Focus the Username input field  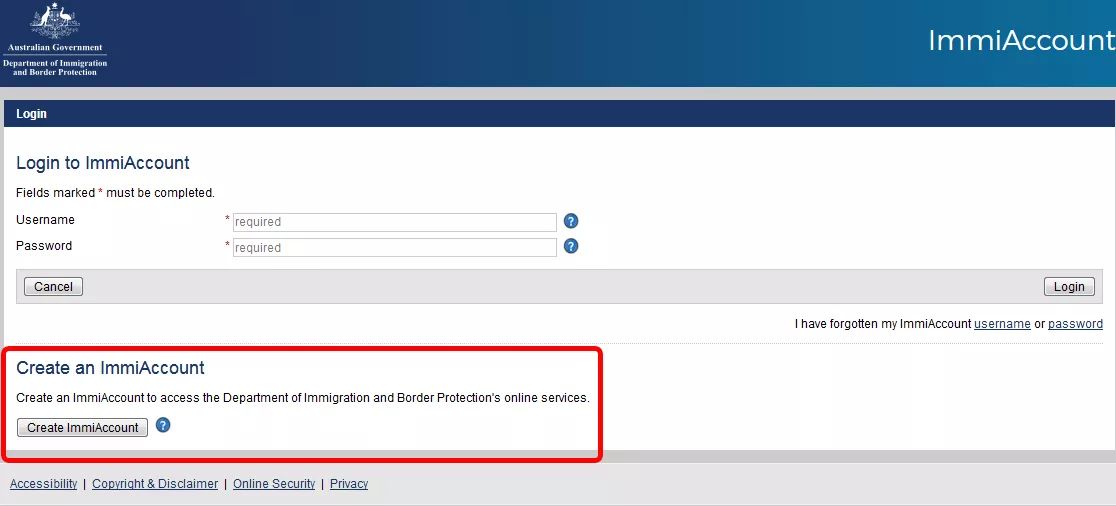(x=394, y=222)
